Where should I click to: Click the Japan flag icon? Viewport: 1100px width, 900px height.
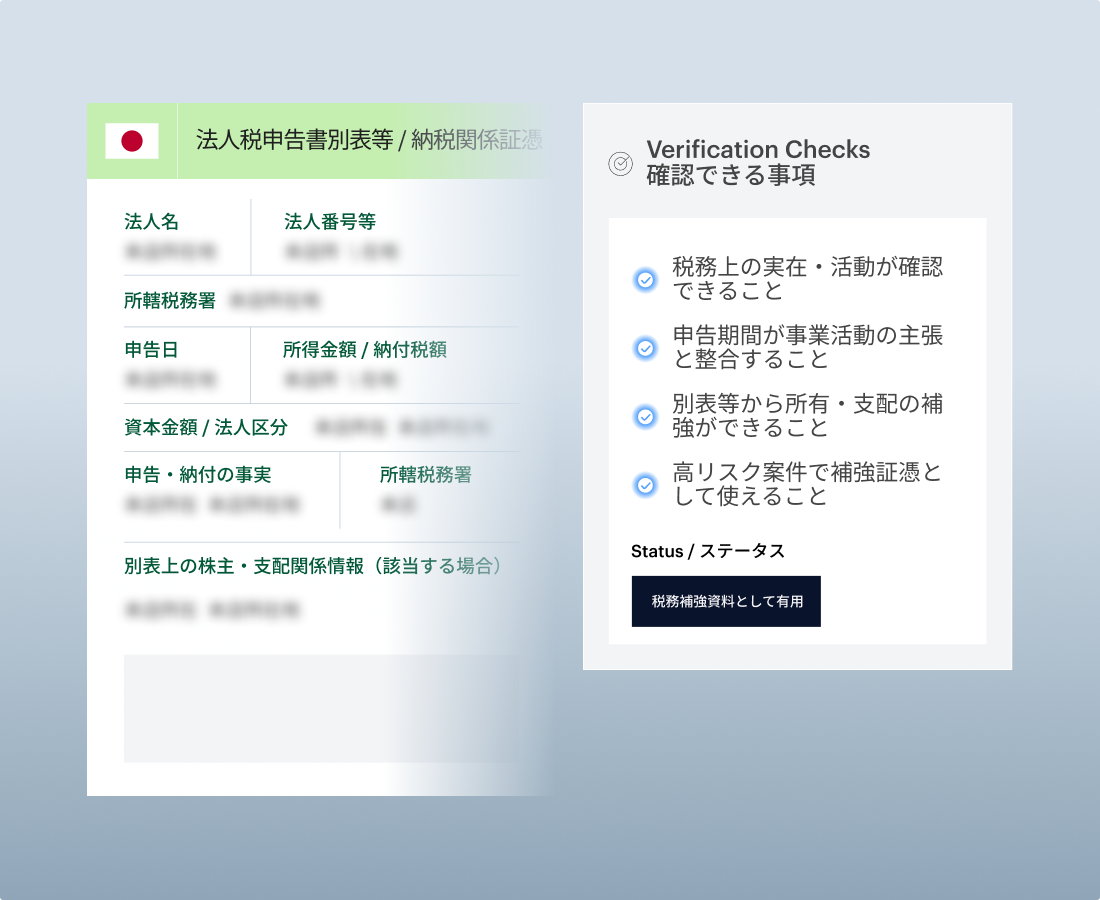pyautogui.click(x=132, y=141)
